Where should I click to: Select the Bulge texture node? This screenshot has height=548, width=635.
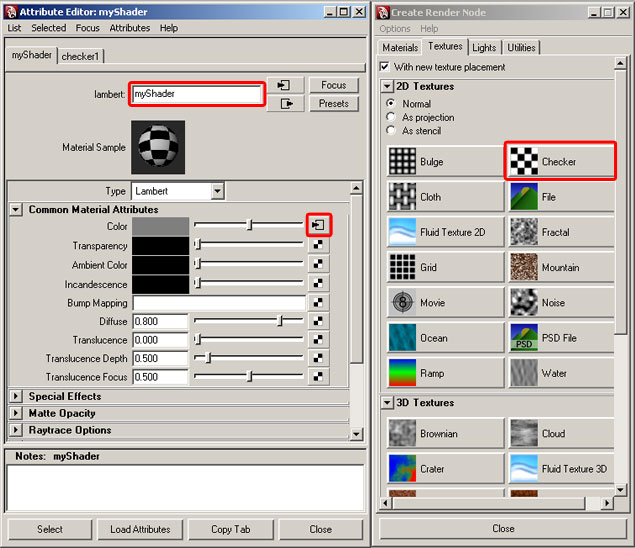403,162
